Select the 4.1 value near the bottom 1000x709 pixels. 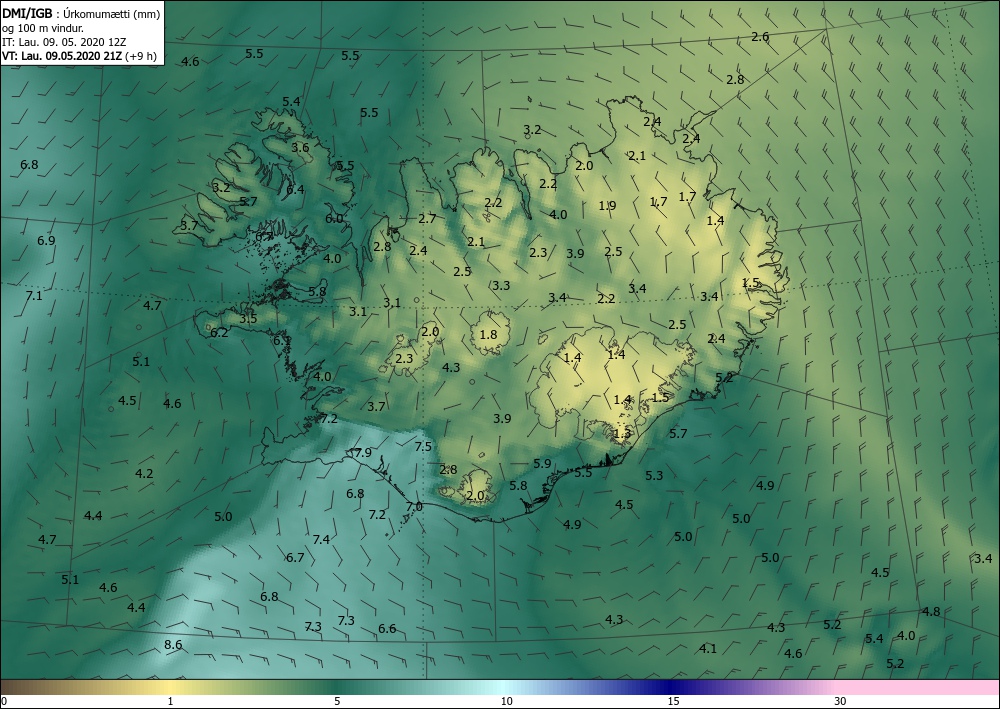707,648
